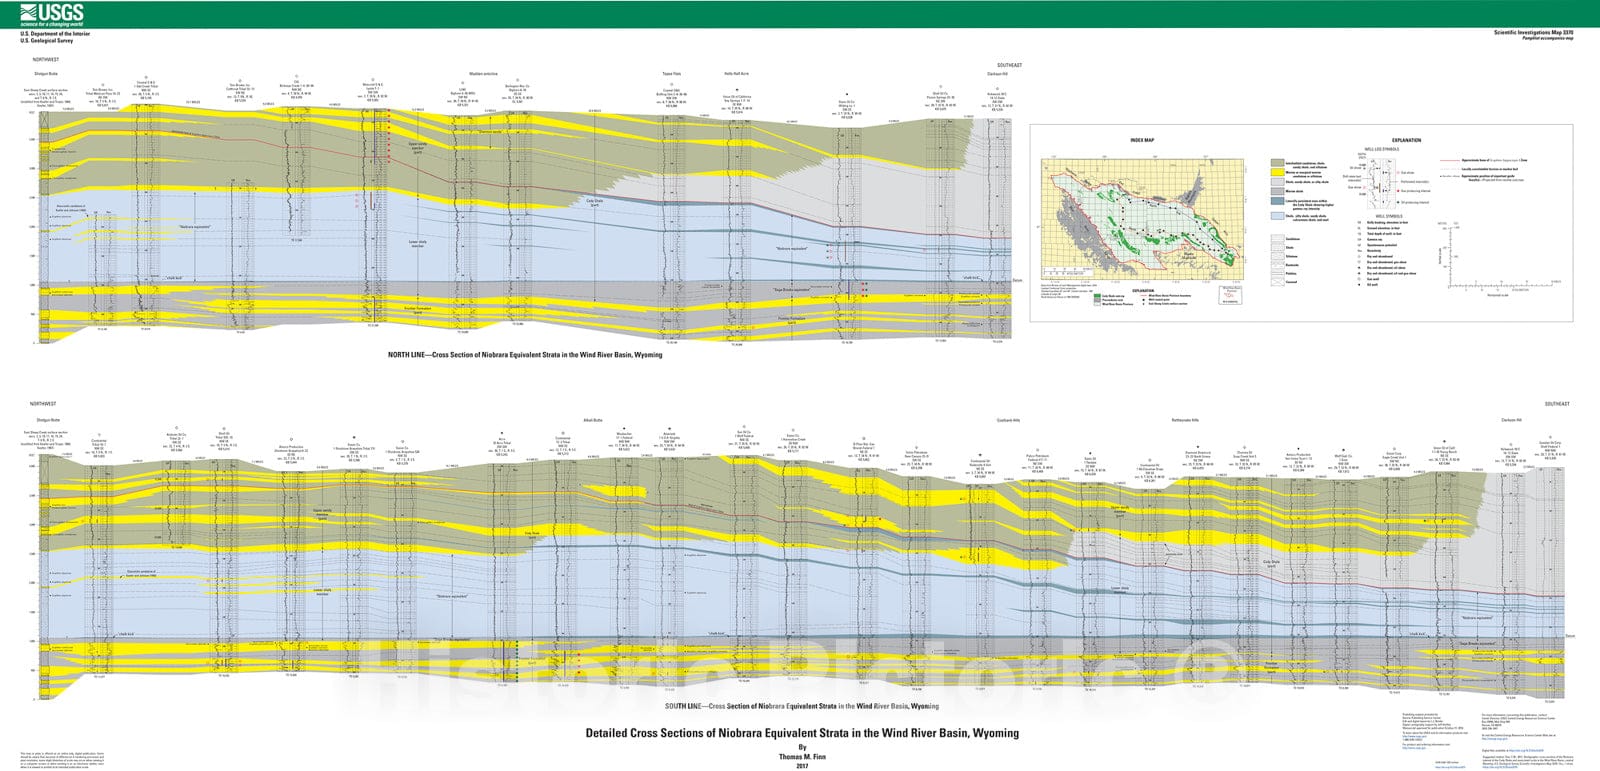The height and width of the screenshot is (771, 1600).
Task: Click the SOUTH LINE cross section caption
Action: [801, 706]
